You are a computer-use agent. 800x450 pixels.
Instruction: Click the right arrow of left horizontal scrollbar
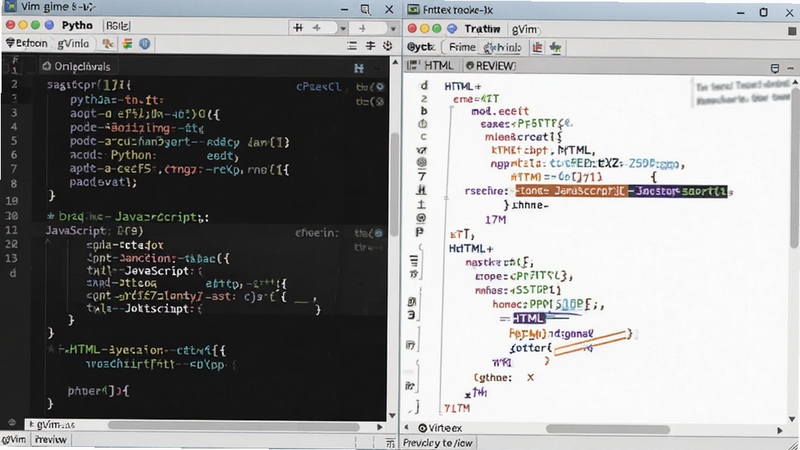point(380,427)
